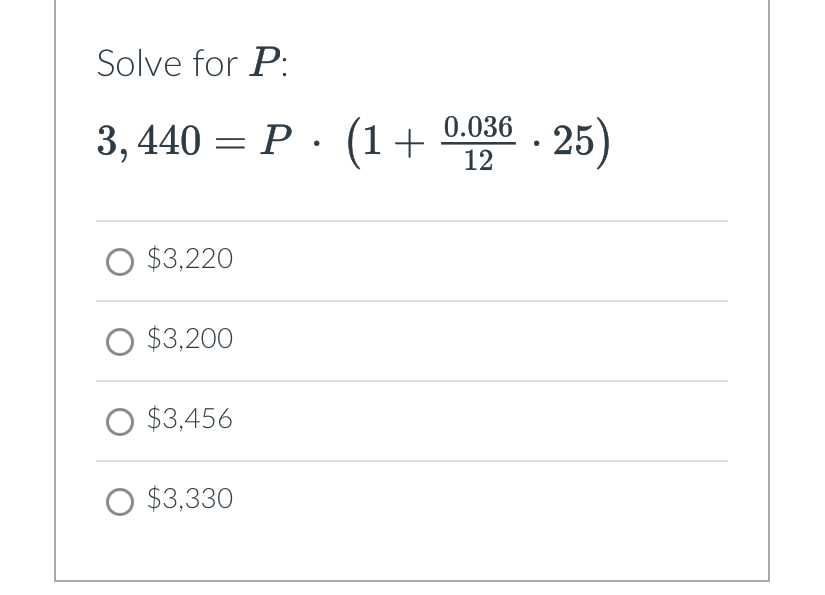Click the answer row containing $3,330
This screenshot has width=825, height=595.
412,498
